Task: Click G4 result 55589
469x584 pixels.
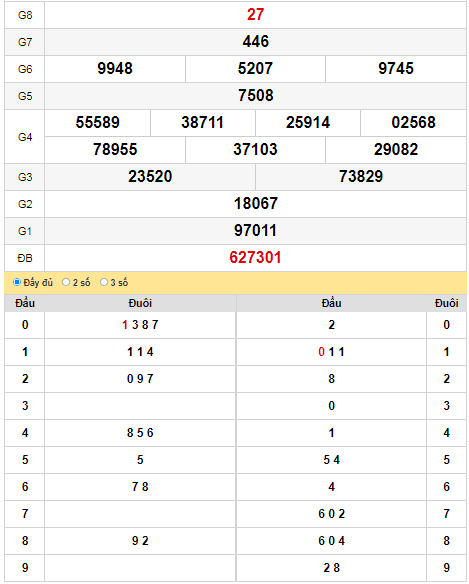Action: tap(98, 123)
